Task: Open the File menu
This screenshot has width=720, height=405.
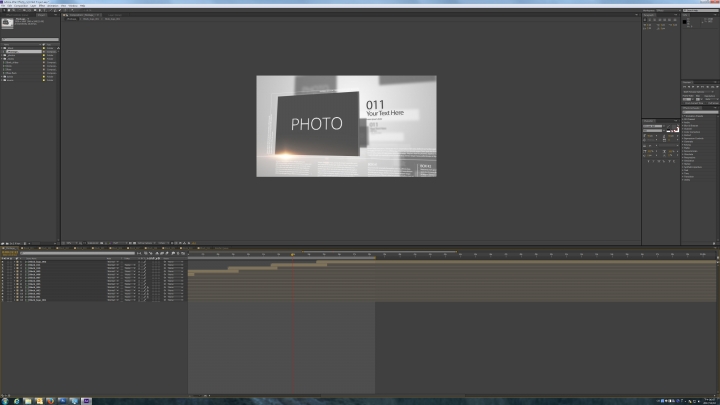Action: point(4,6)
